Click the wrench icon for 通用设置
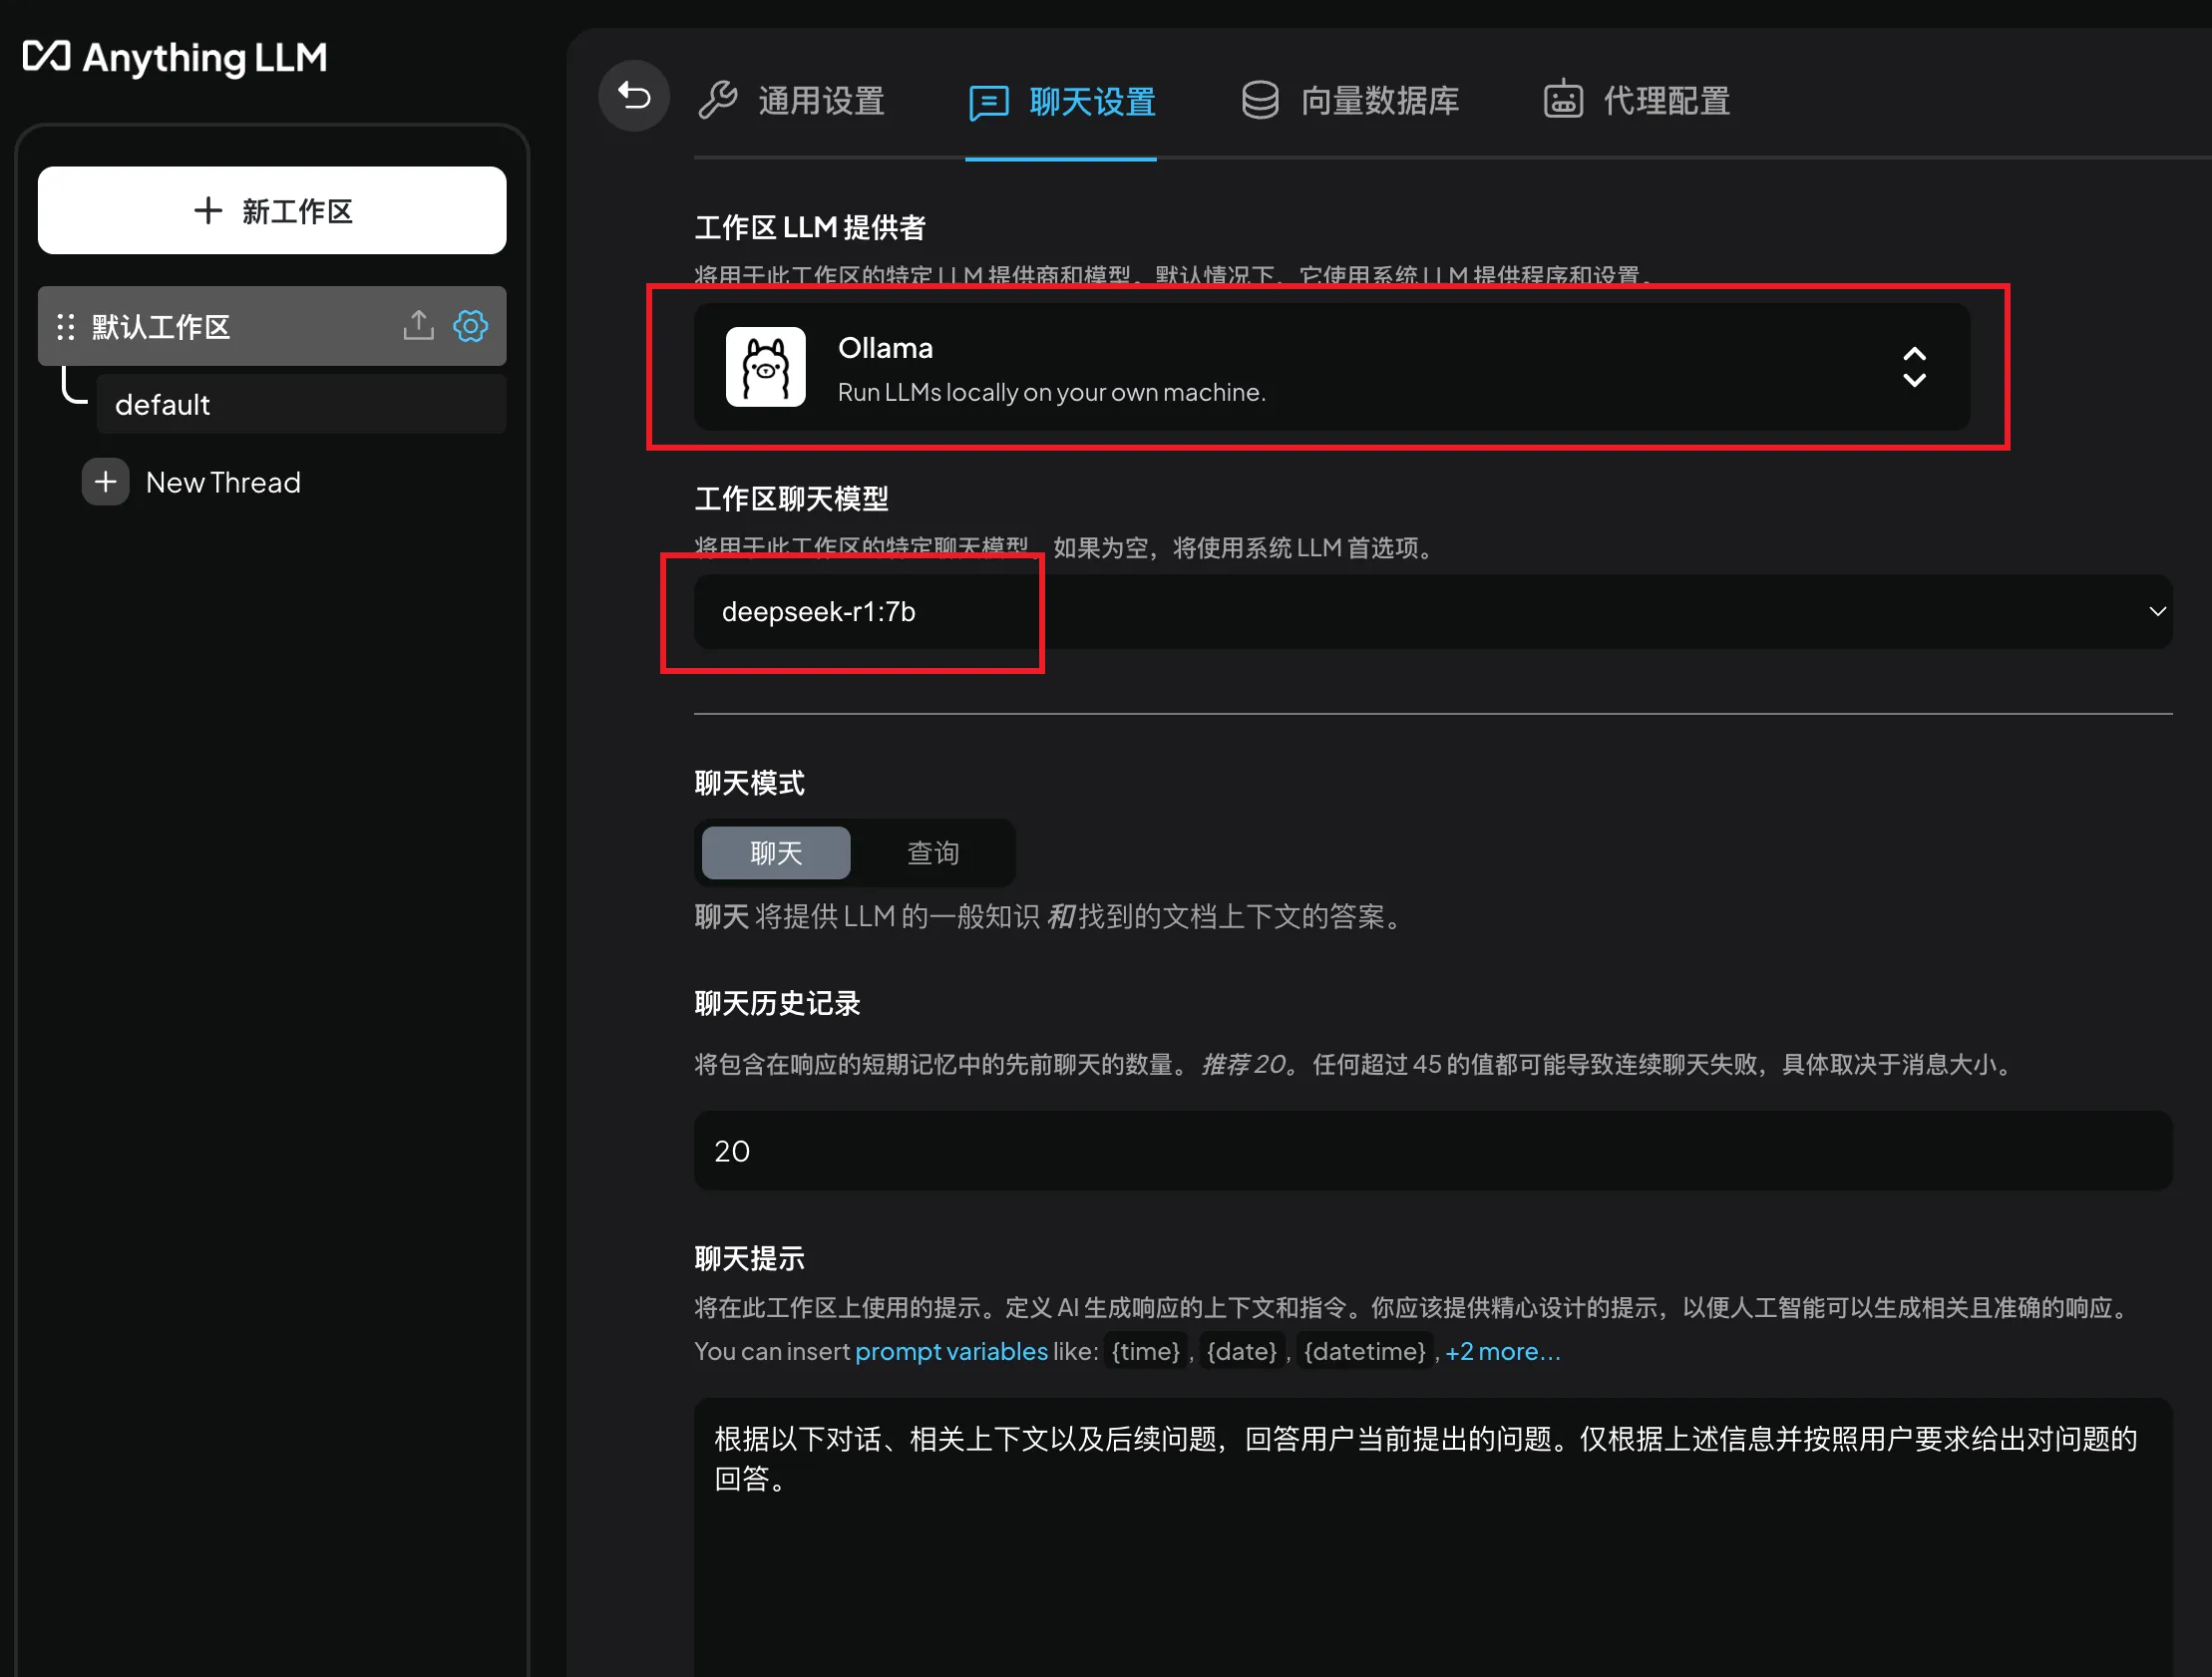The height and width of the screenshot is (1677, 2212). point(717,100)
